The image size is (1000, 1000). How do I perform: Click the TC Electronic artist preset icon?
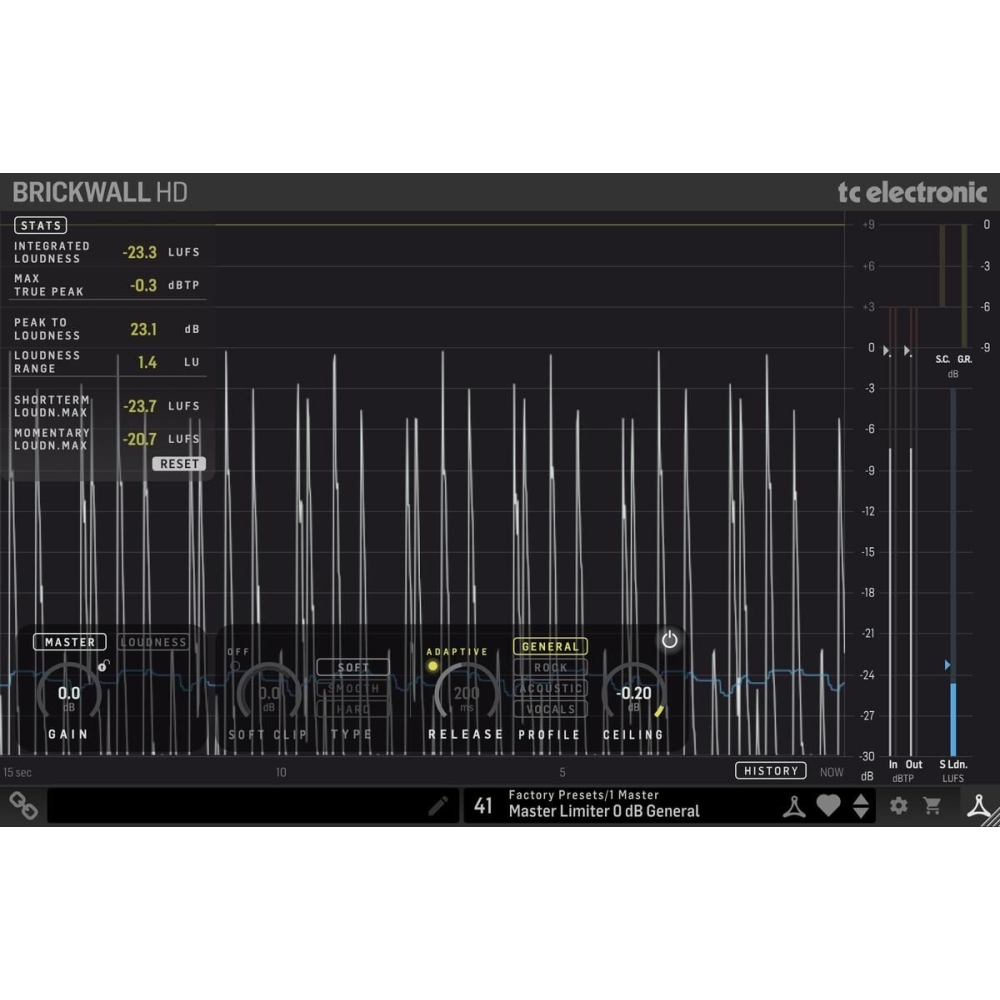click(x=793, y=805)
